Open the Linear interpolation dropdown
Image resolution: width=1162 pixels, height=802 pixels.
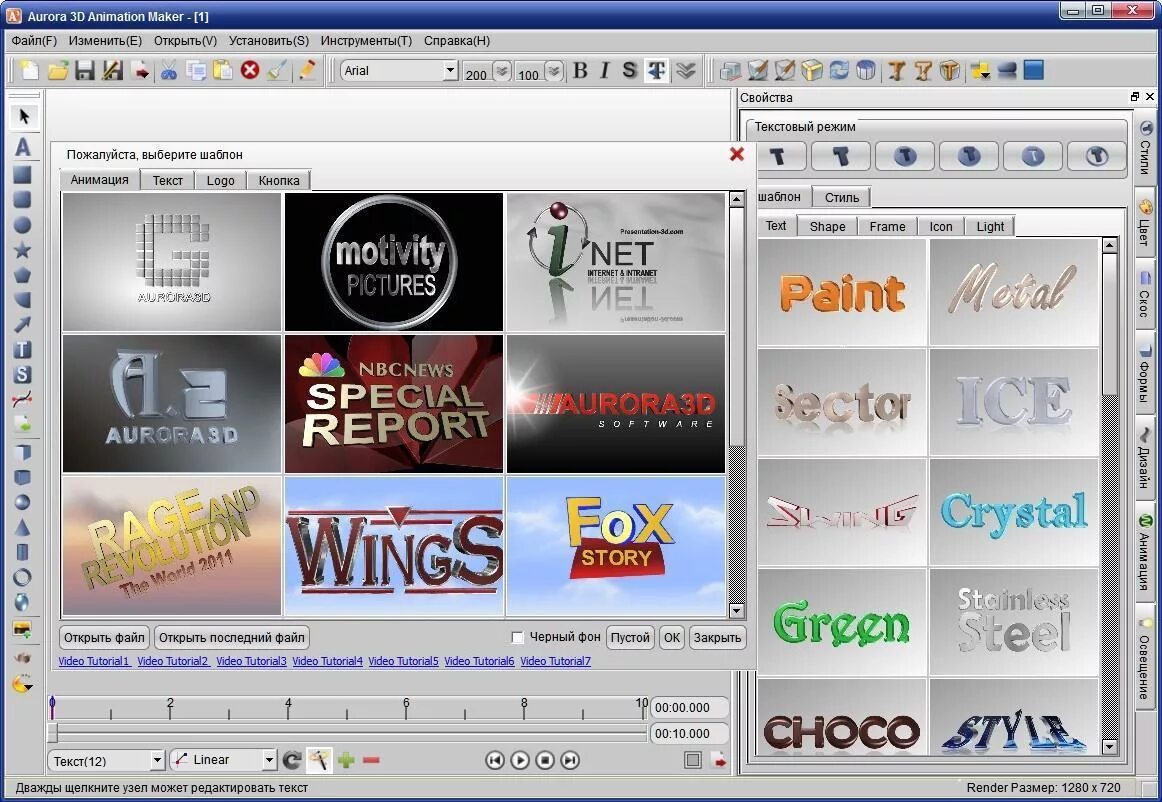coord(269,760)
